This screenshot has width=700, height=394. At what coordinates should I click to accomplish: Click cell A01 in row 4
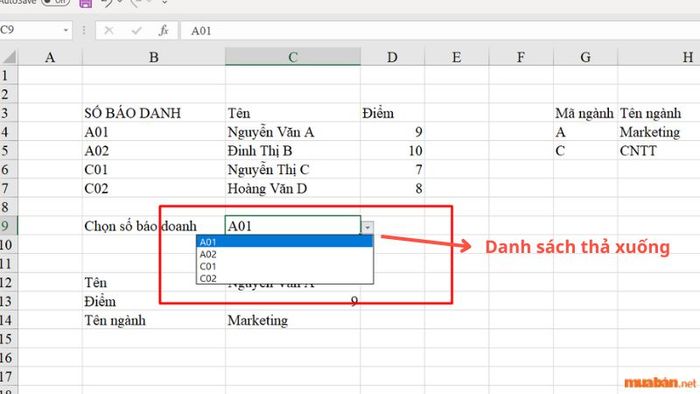(x=154, y=132)
